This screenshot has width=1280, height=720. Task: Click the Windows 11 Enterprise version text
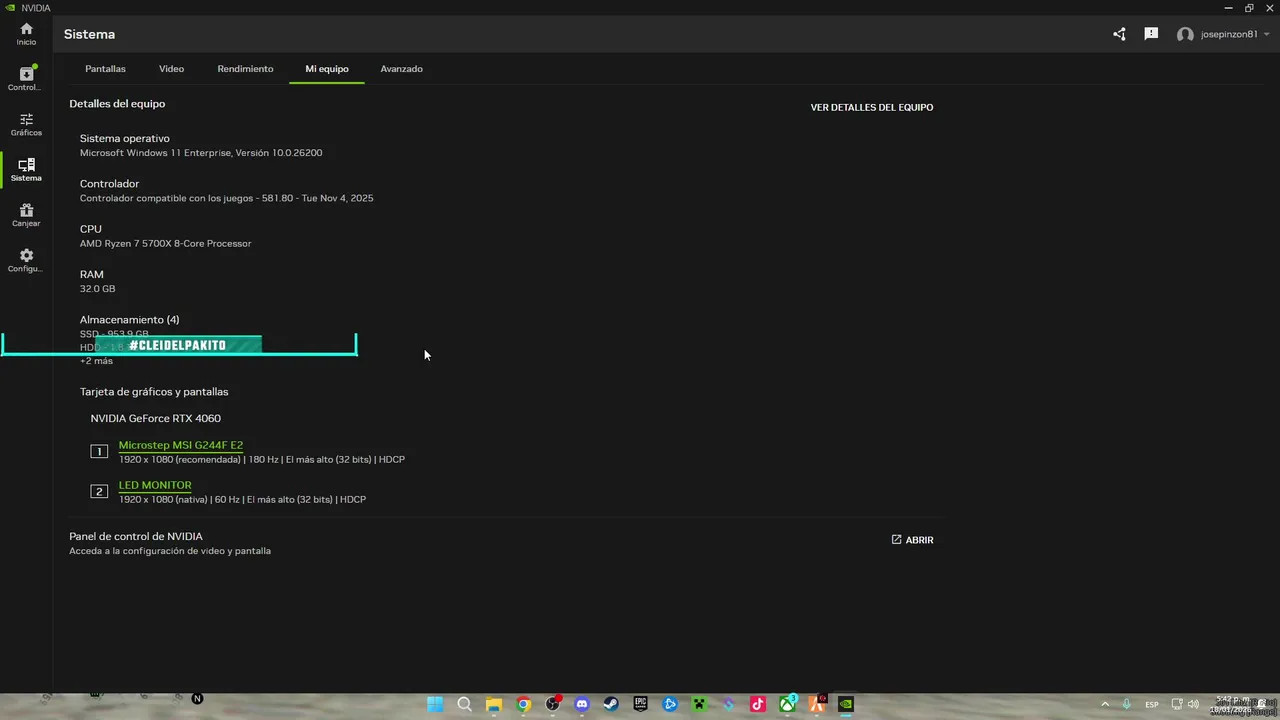point(200,153)
